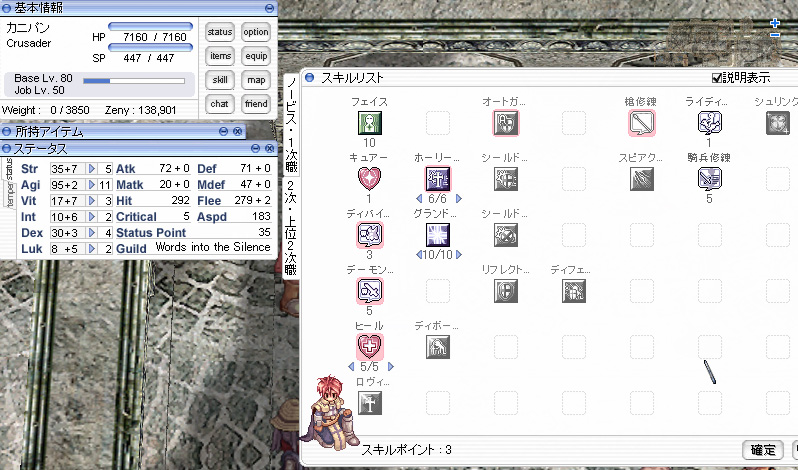
Task: Select the ディバインプロテクション skill icon
Action: pyautogui.click(x=369, y=235)
